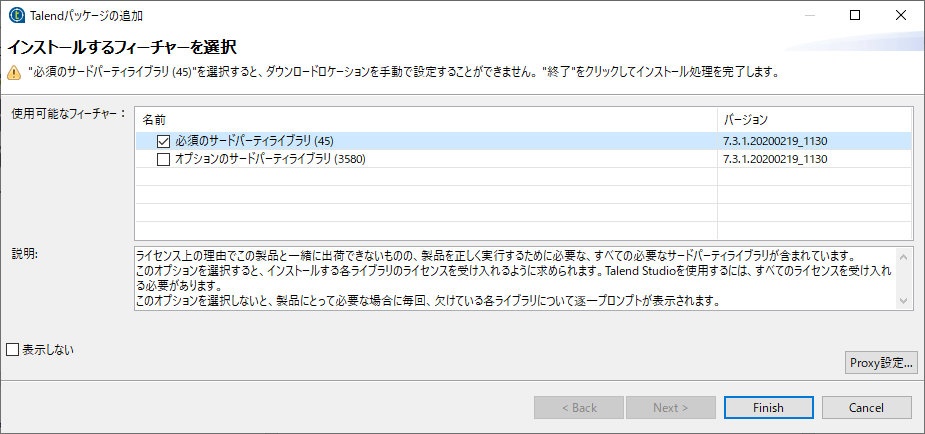Click the yellow warning triangle icon
The height and width of the screenshot is (434, 925).
tap(14, 74)
